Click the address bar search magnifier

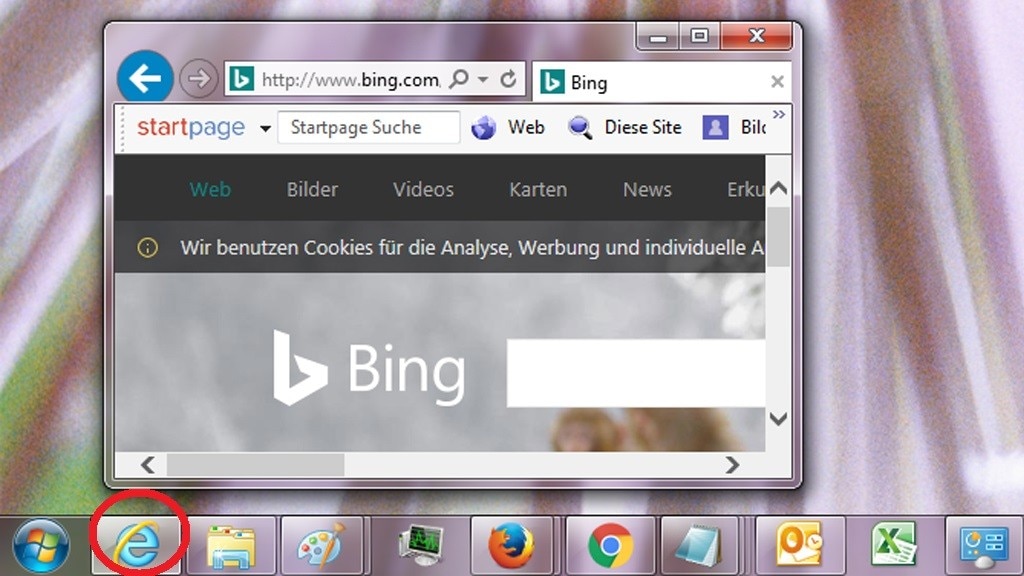point(459,79)
